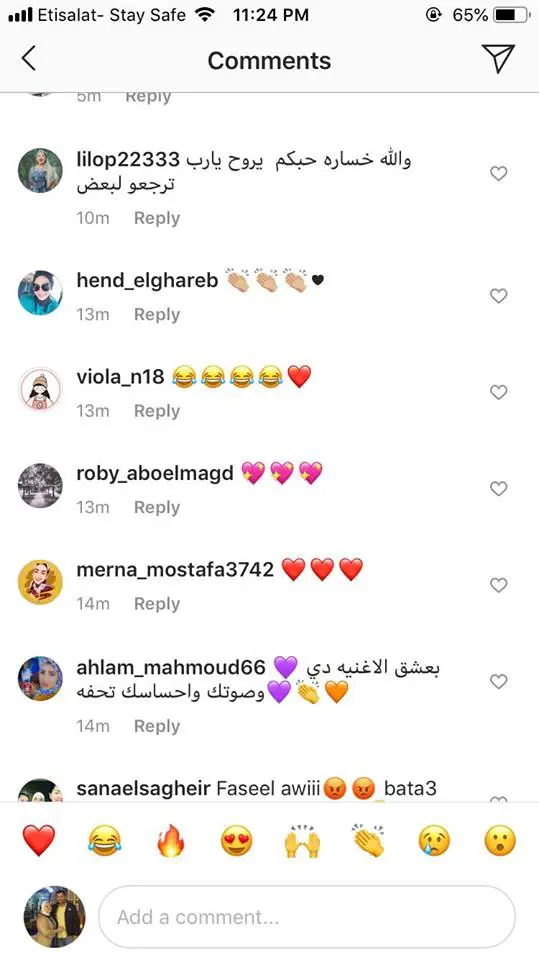Like the comment by lilop22333
Viewport: 539px width, 960px height.
point(499,173)
